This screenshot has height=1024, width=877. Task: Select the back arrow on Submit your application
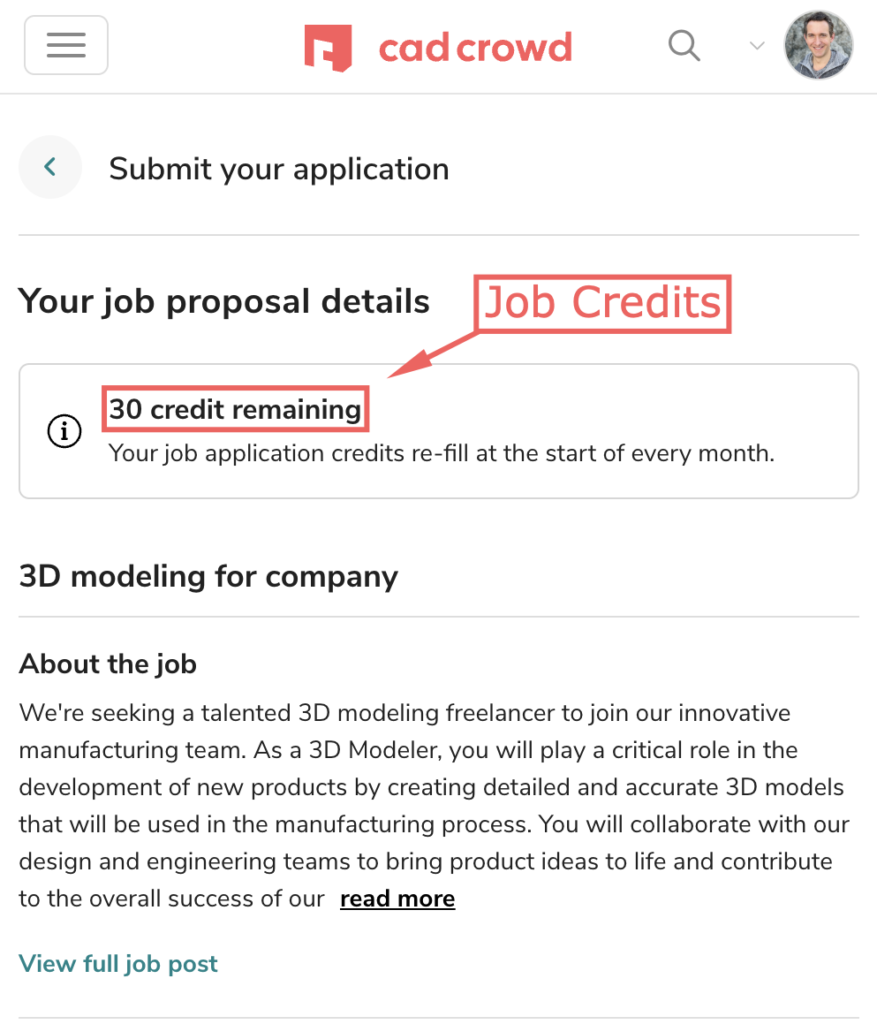click(x=50, y=167)
